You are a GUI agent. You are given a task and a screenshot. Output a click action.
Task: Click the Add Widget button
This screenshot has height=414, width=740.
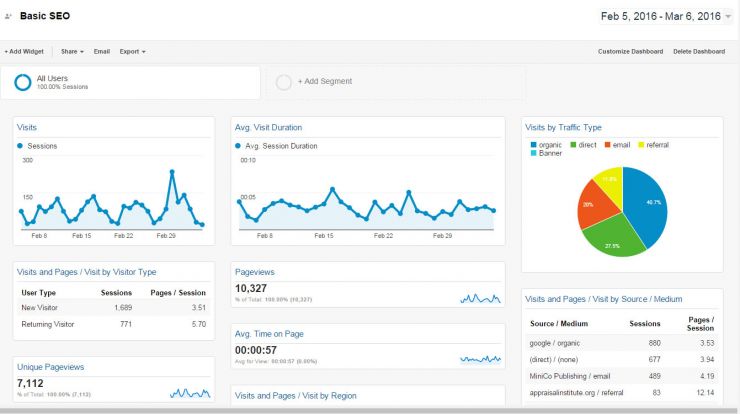click(x=24, y=51)
